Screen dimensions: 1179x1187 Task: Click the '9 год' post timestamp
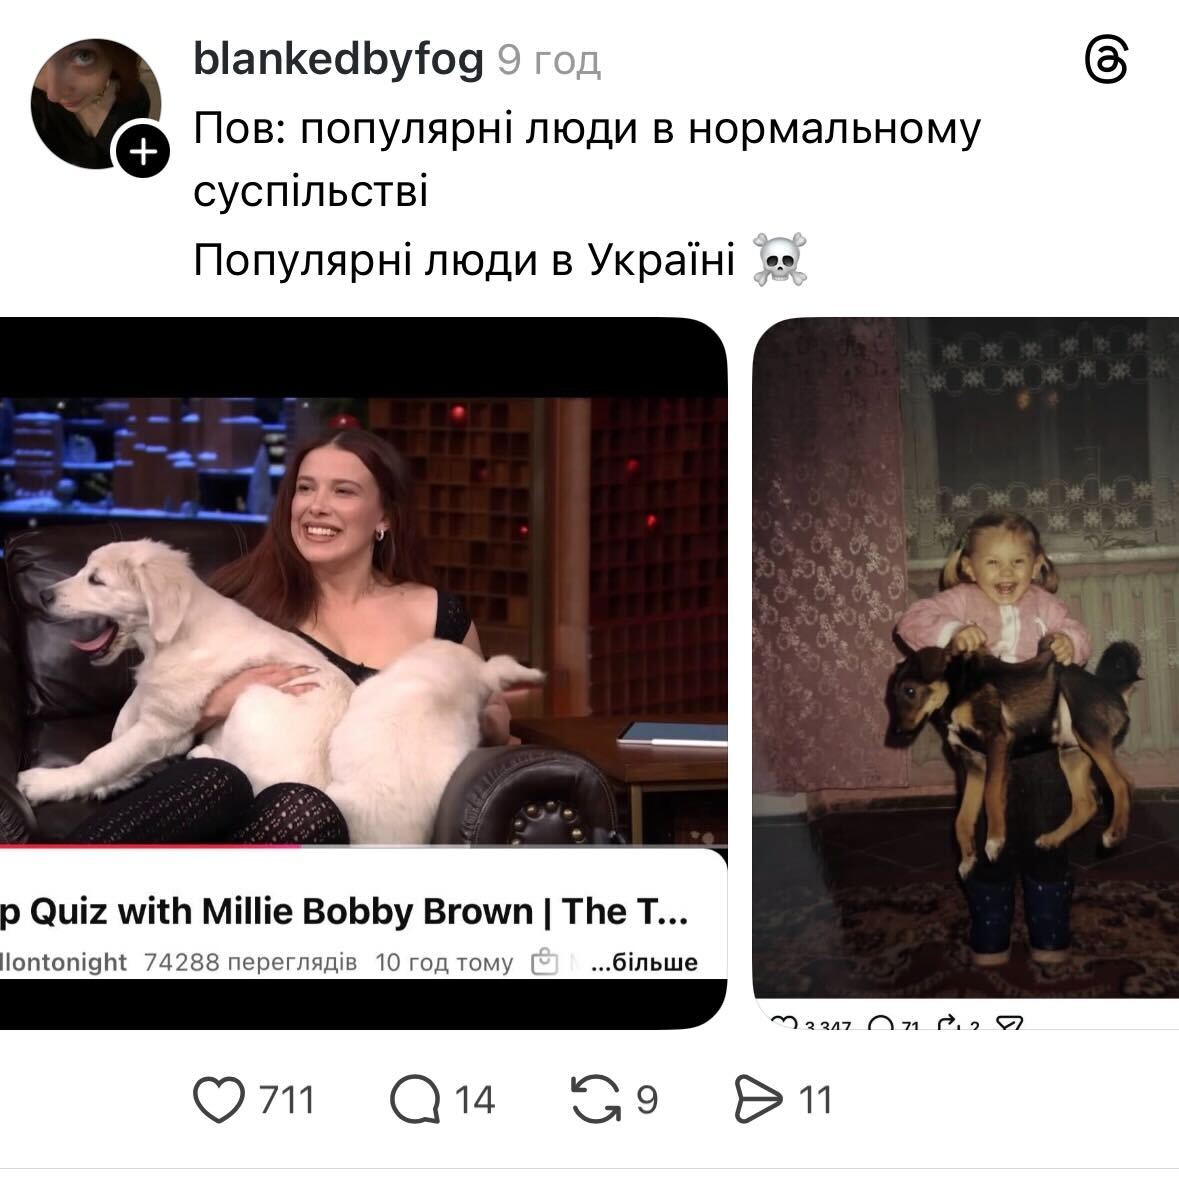[549, 61]
